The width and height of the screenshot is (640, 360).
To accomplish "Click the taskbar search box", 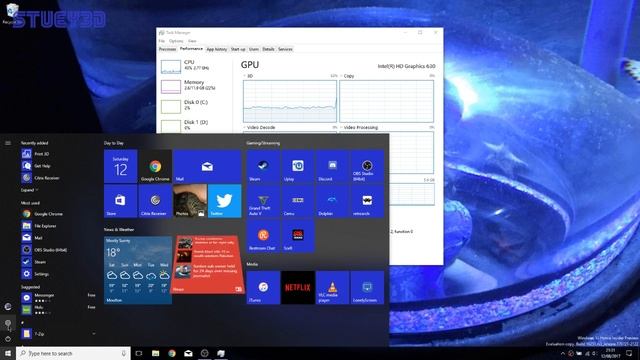I will (x=73, y=353).
